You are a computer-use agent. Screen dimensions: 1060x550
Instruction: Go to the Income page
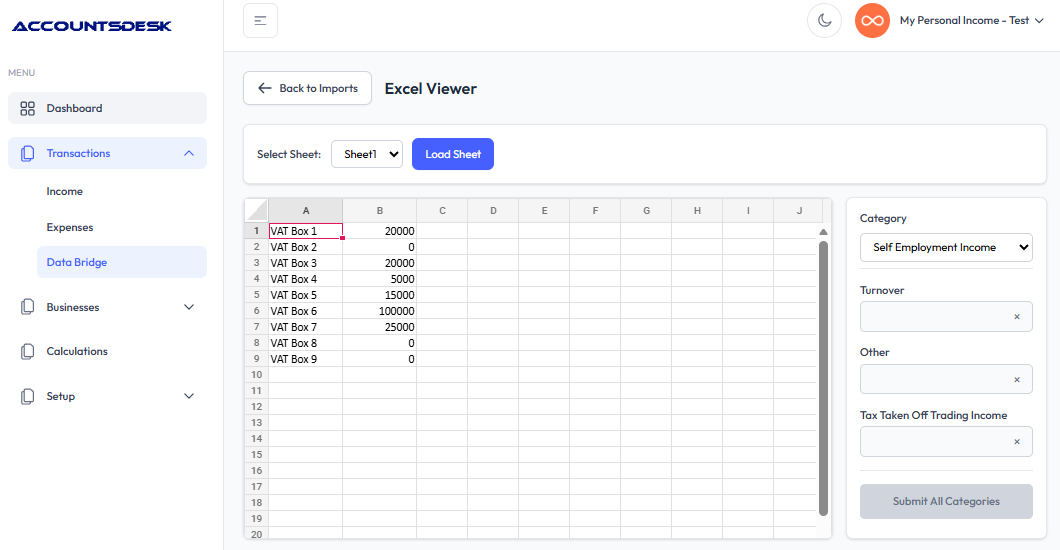point(65,191)
